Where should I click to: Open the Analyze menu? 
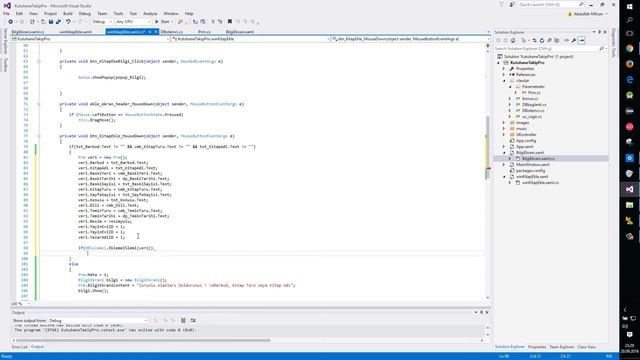pyautogui.click(x=150, y=13)
